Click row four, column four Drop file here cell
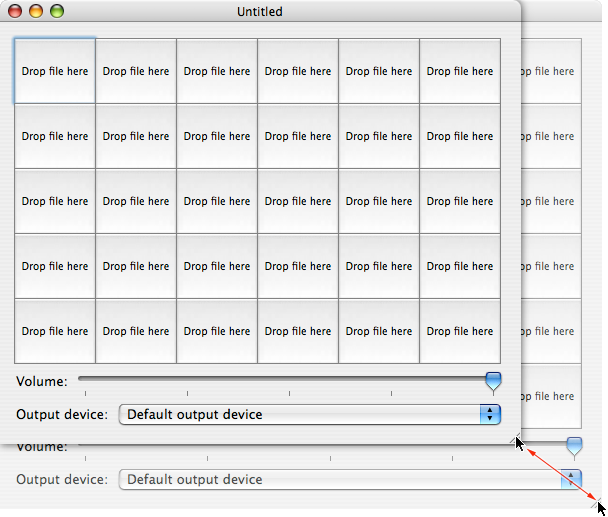The width and height of the screenshot is (608, 517). point(298,266)
